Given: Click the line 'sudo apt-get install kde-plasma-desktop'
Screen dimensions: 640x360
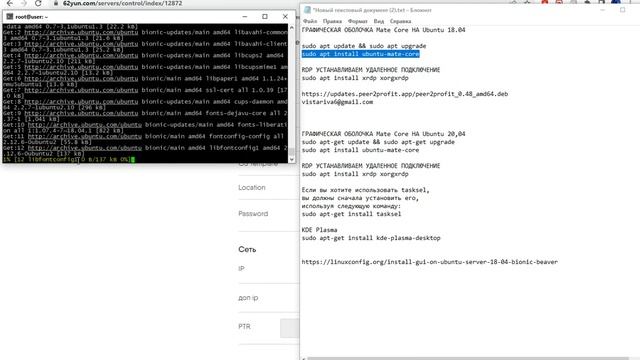Looking at the screenshot, I should tap(371, 238).
